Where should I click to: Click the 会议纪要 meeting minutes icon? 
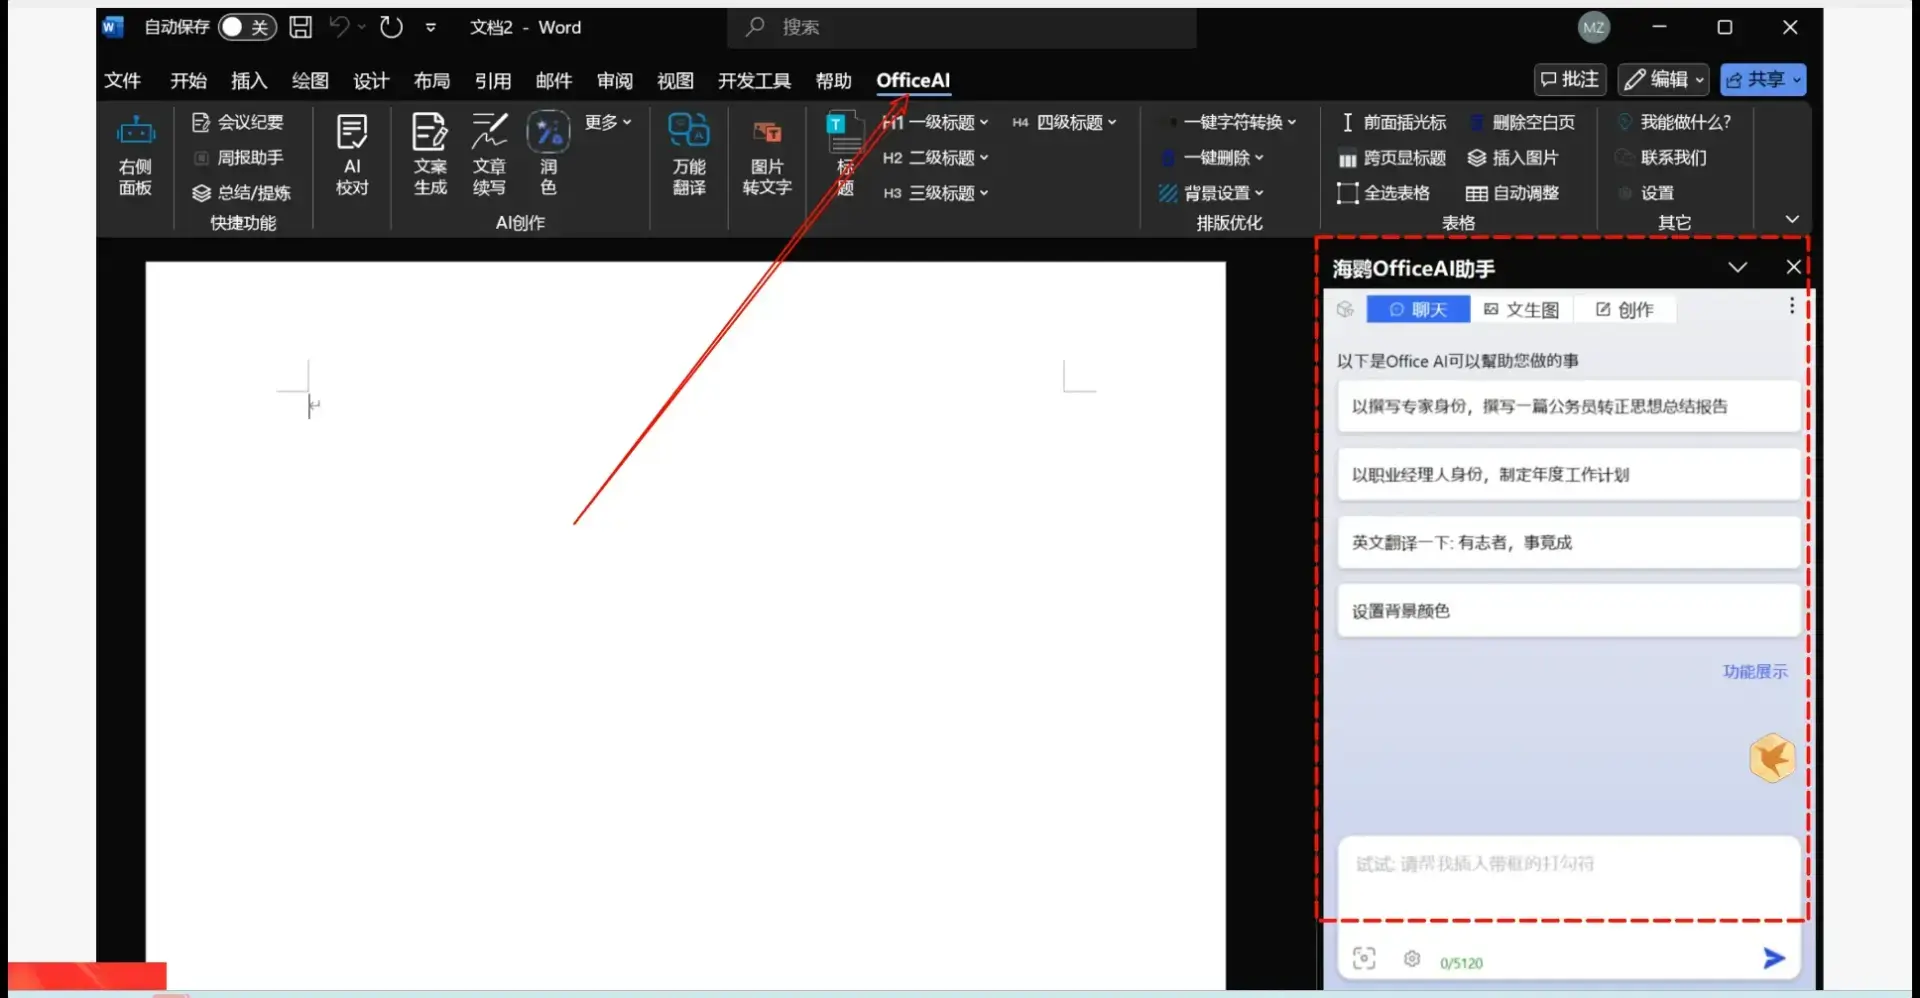(240, 121)
